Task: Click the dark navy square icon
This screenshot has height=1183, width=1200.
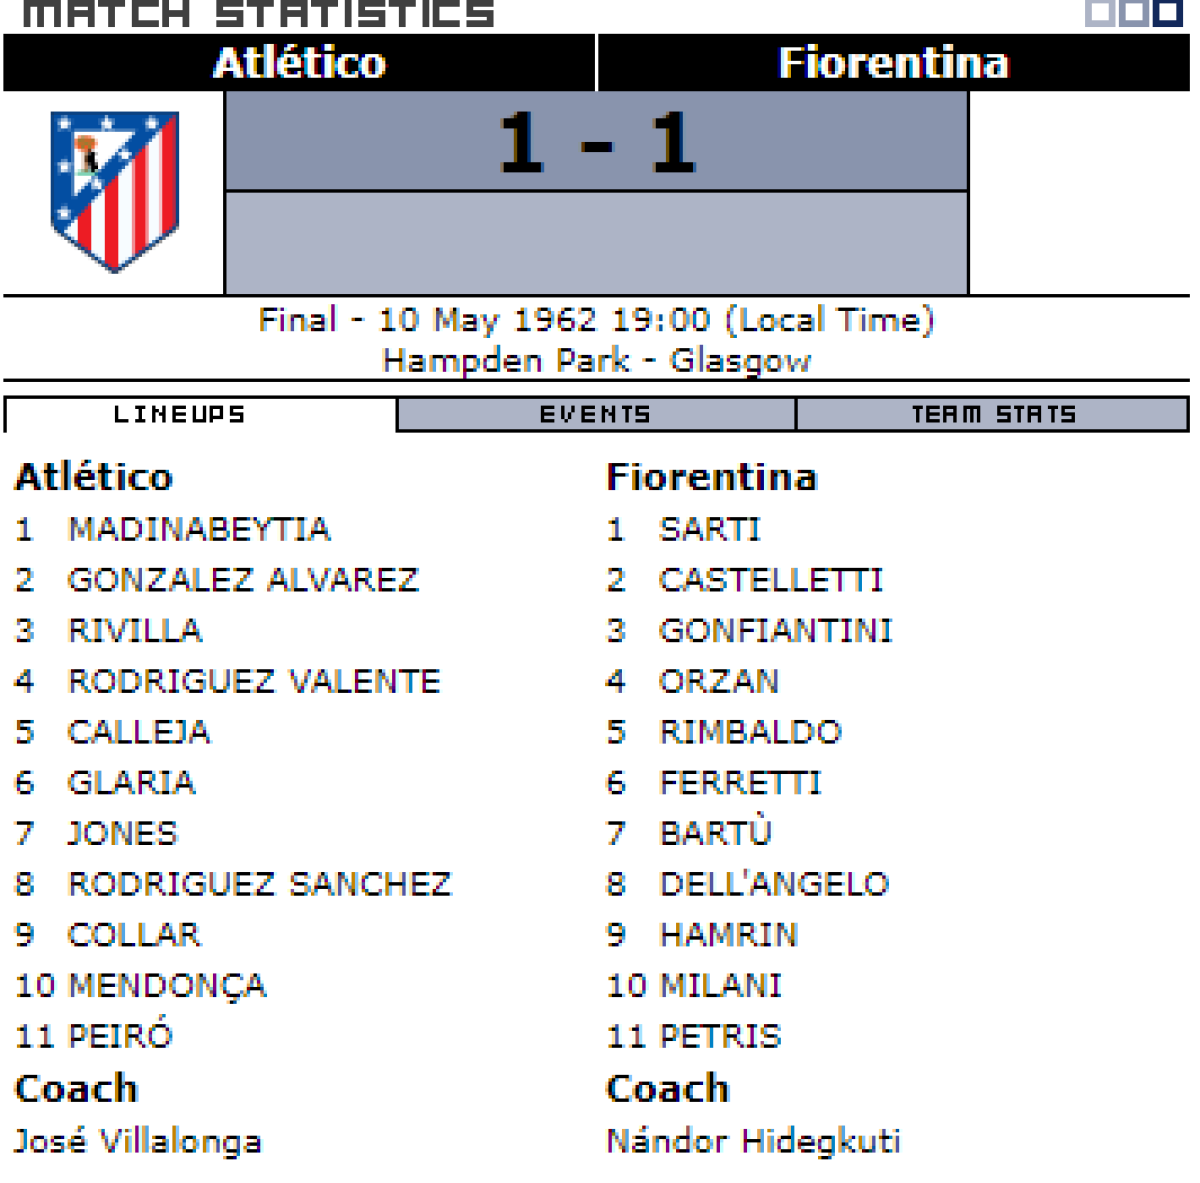Action: click(x=1167, y=13)
